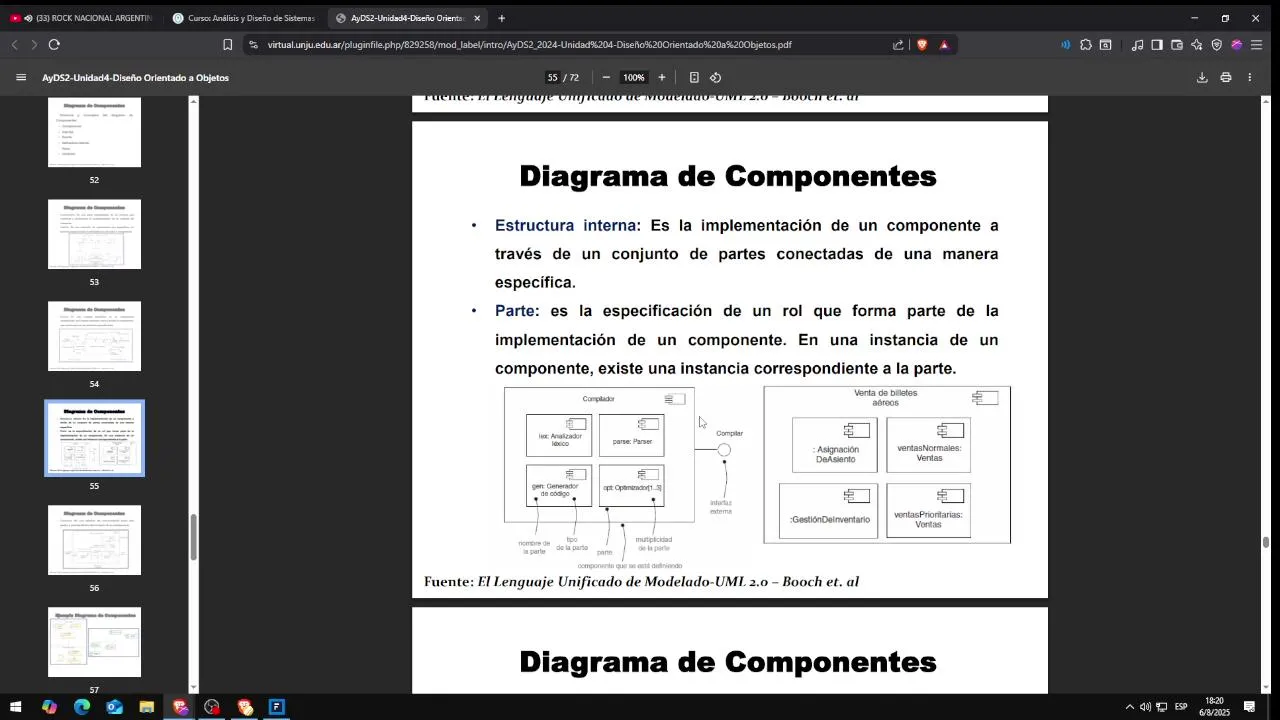Open page 56 thumbnail
The width and height of the screenshot is (1280, 720).
pos(94,540)
